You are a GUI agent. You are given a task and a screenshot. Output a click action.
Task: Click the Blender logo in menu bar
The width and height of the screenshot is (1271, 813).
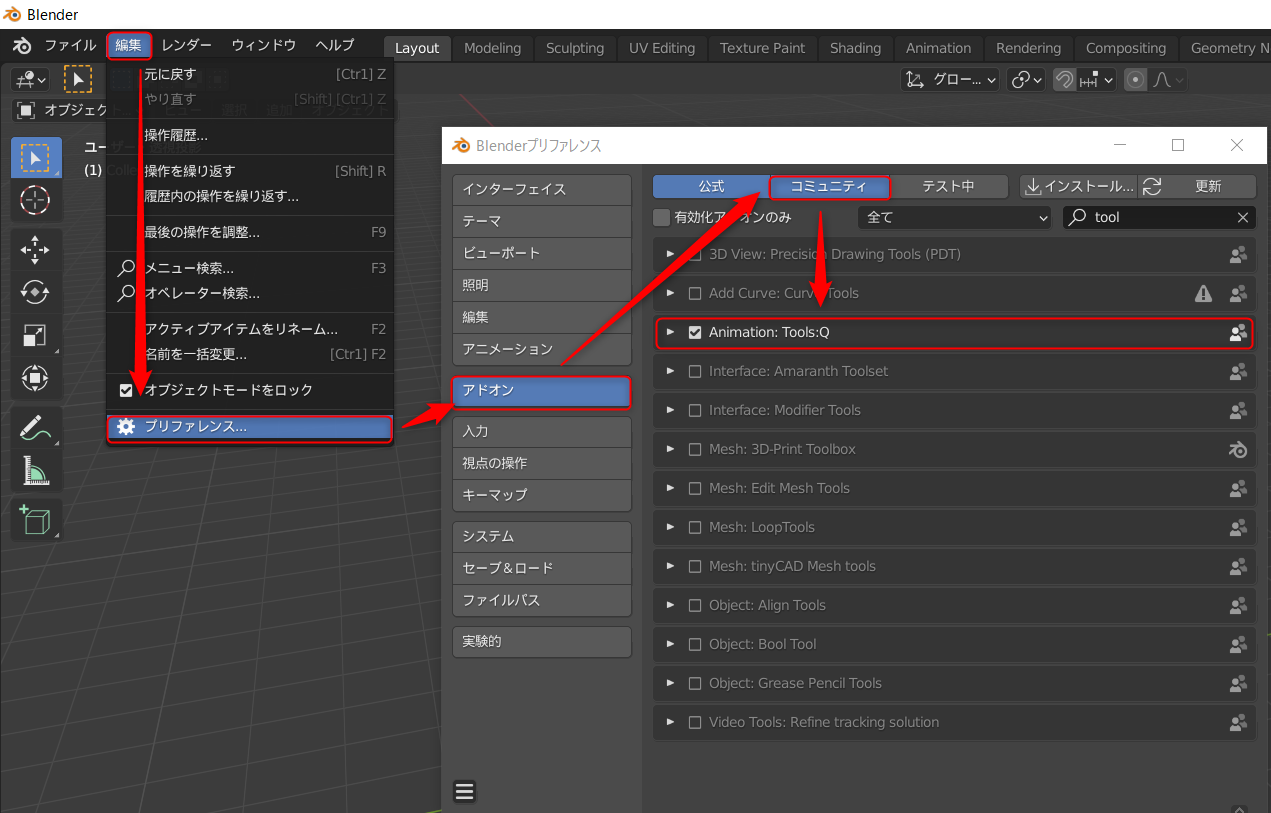(x=22, y=45)
